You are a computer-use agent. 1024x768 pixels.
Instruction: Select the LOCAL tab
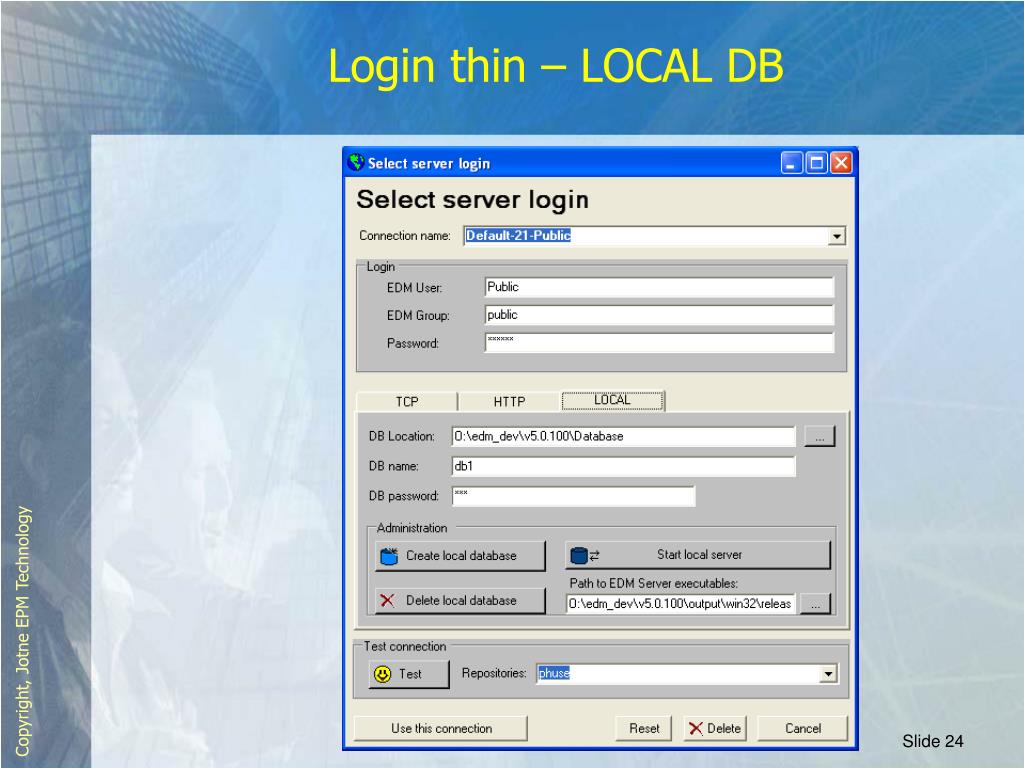click(x=612, y=400)
